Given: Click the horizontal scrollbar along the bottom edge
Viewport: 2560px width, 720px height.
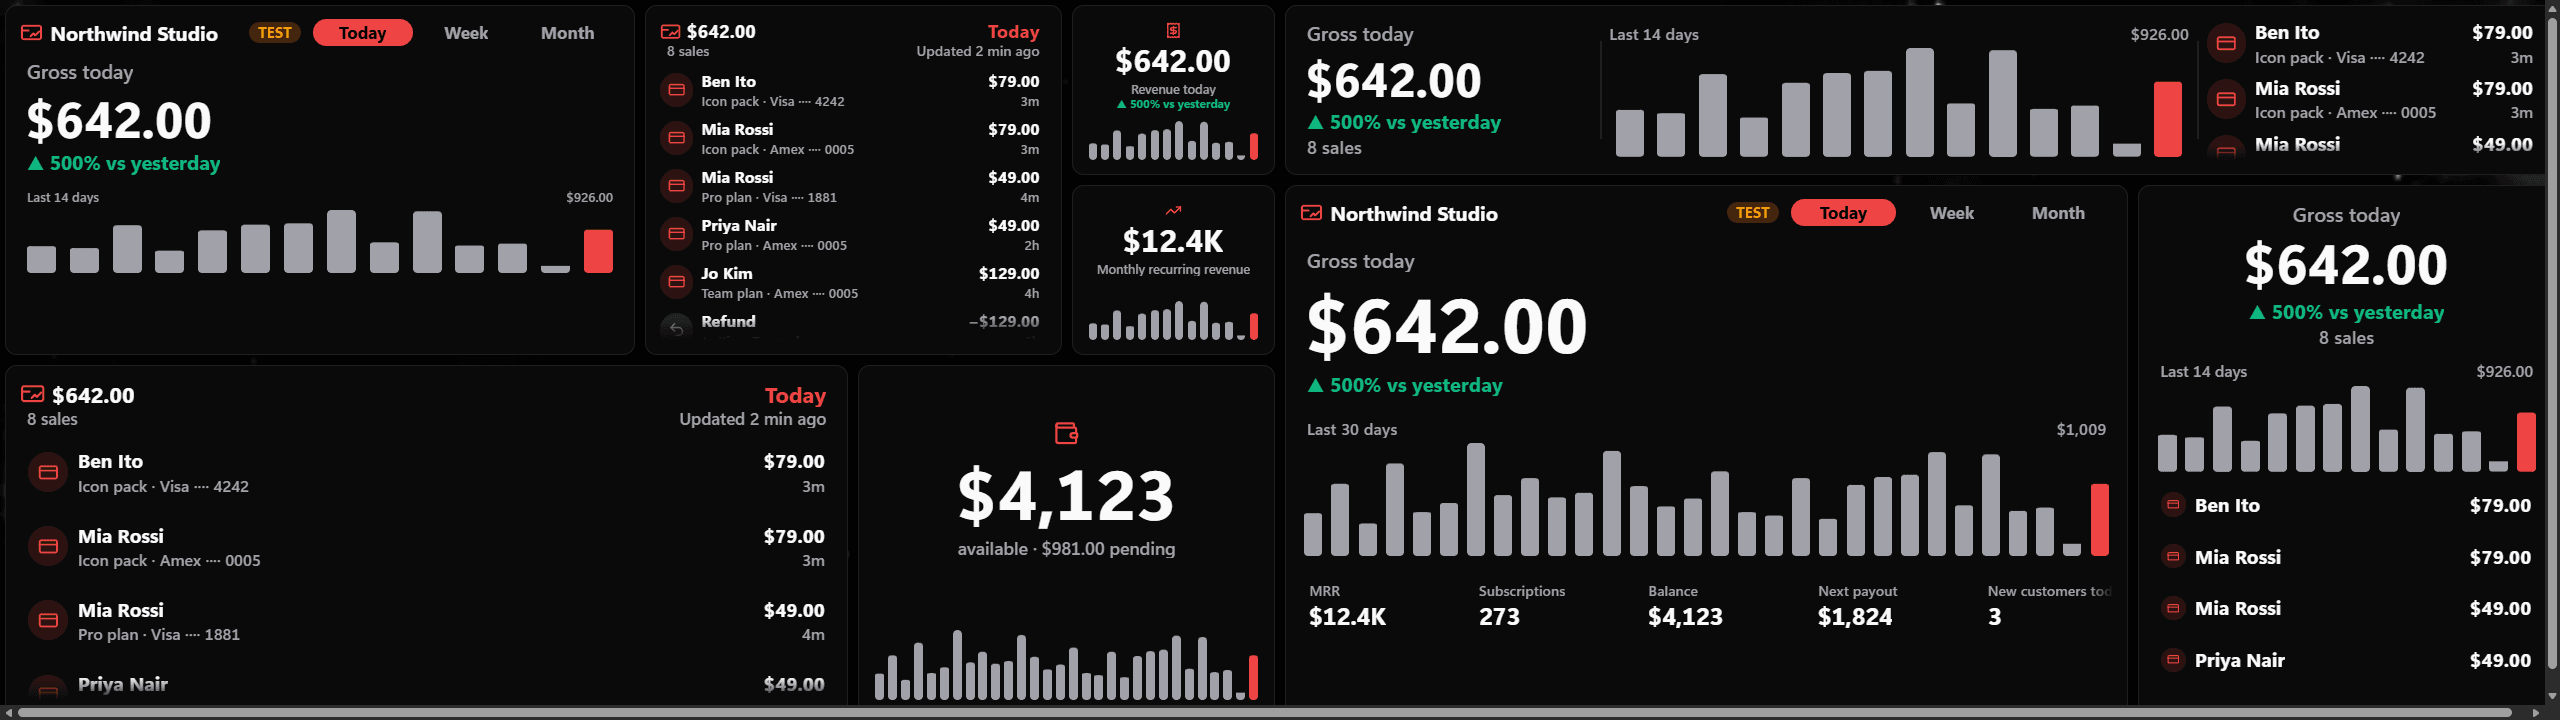Looking at the screenshot, I should pos(1264,713).
